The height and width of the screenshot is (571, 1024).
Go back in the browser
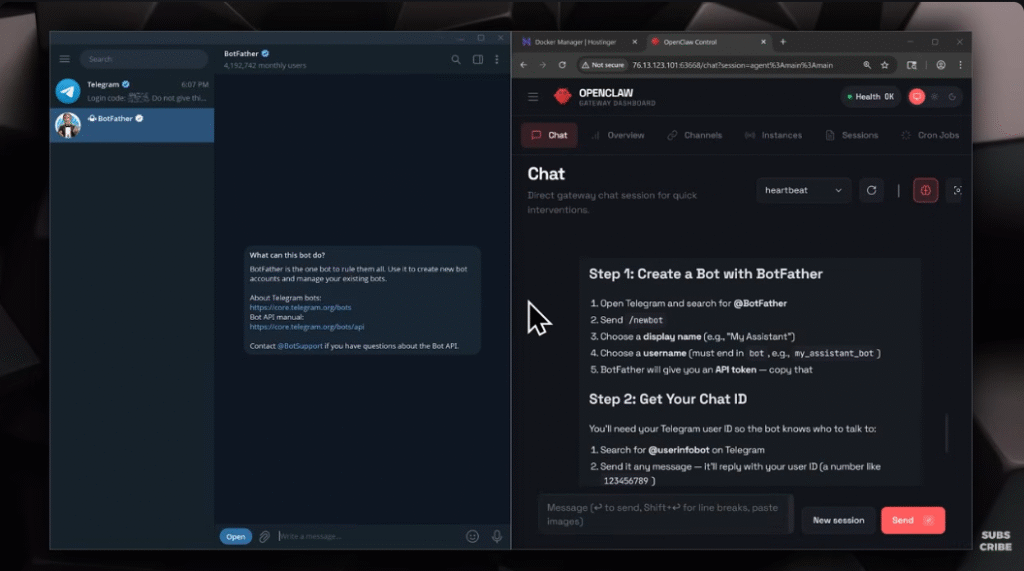(524, 65)
